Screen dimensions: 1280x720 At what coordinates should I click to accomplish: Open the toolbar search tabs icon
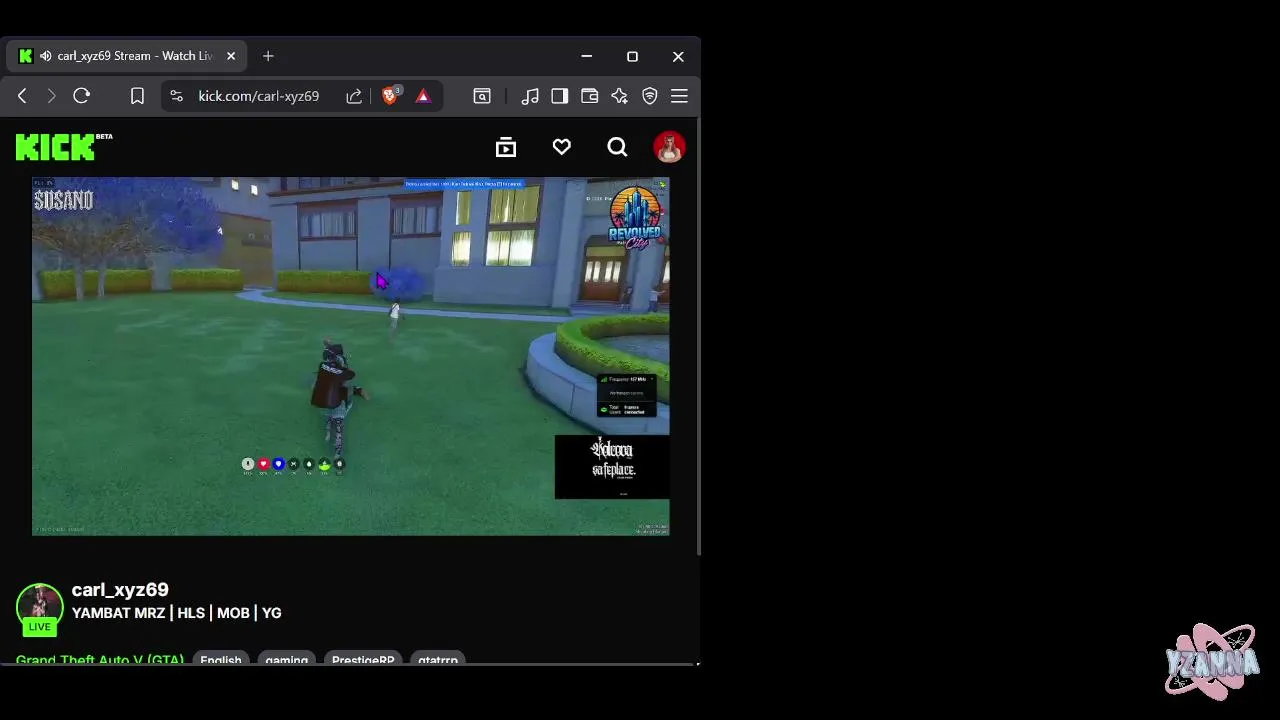point(482,96)
